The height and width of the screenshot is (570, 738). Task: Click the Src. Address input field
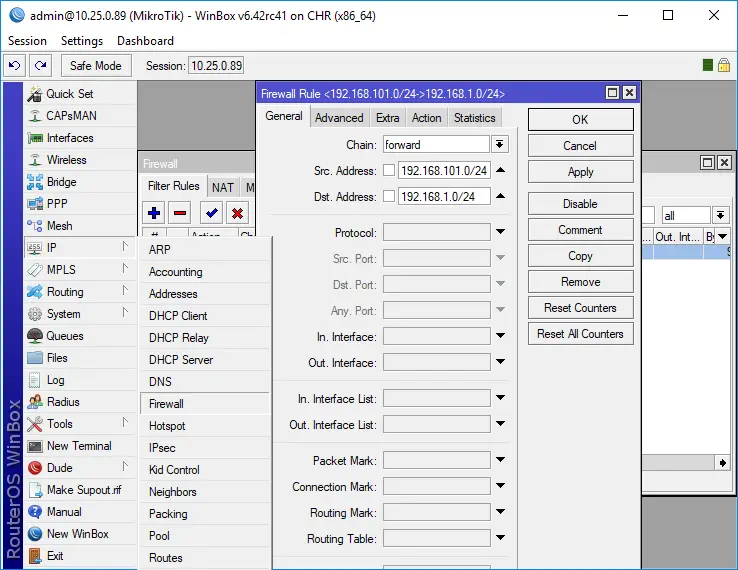(x=444, y=170)
